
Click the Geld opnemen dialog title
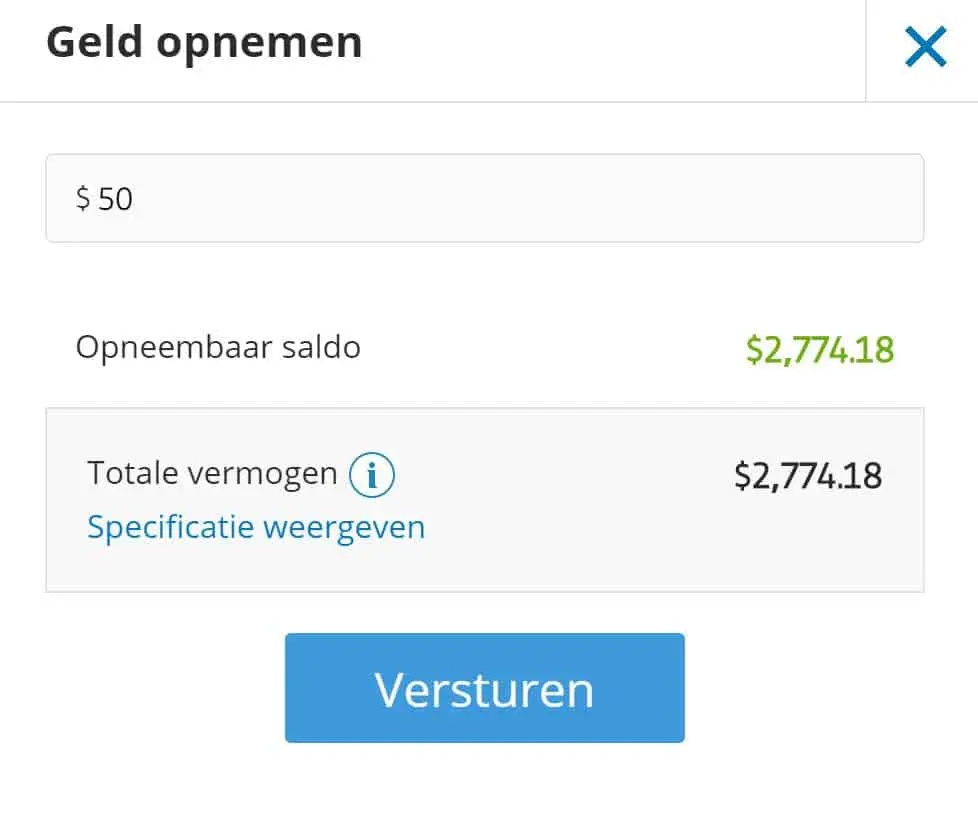[x=205, y=43]
